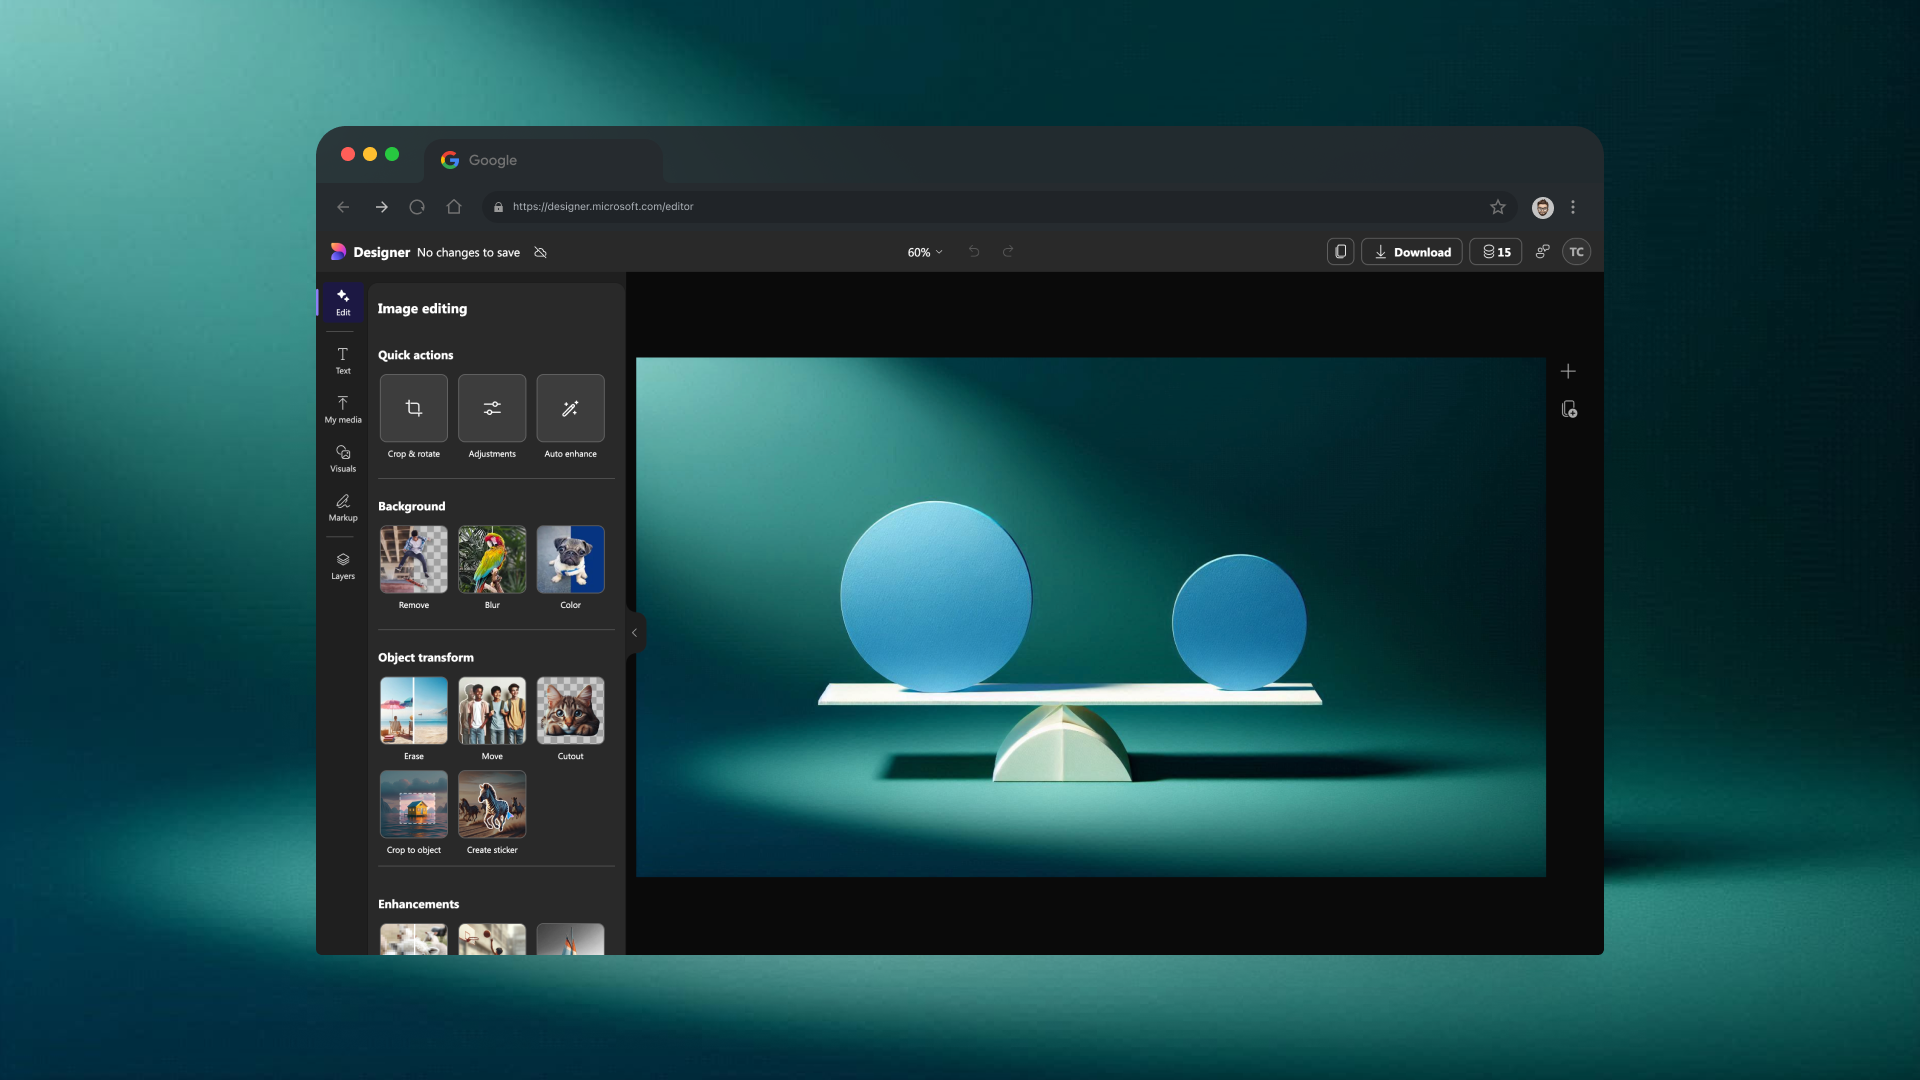Click the Download button
1920x1080 pixels.
click(x=1412, y=252)
